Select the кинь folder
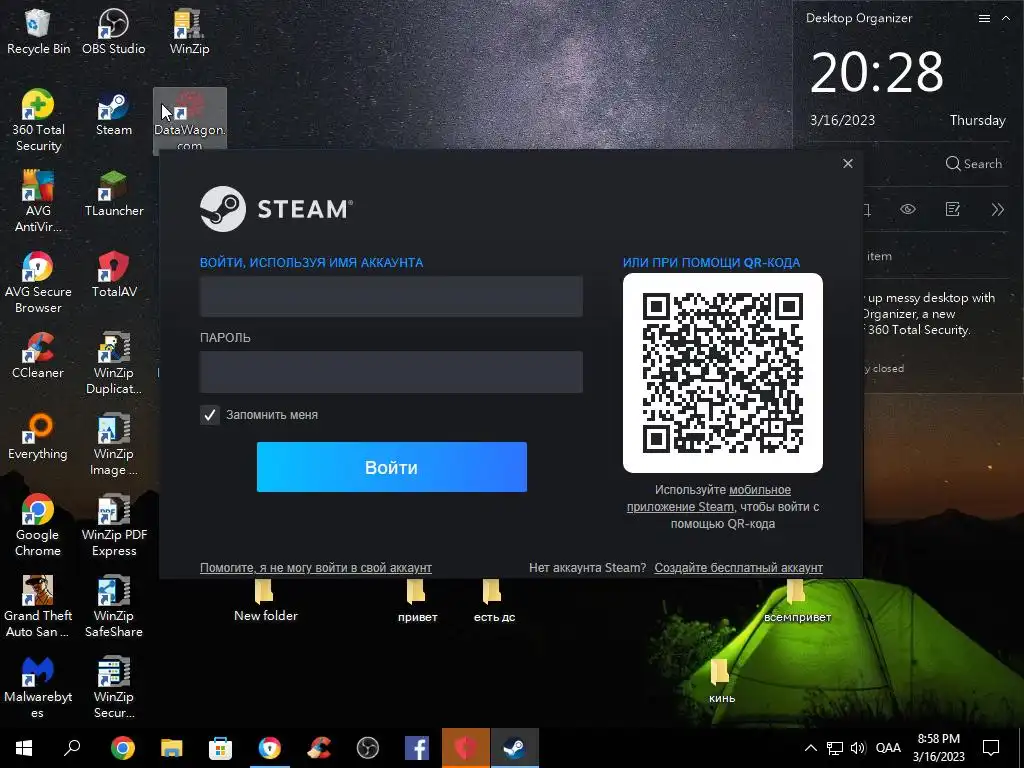 (721, 682)
